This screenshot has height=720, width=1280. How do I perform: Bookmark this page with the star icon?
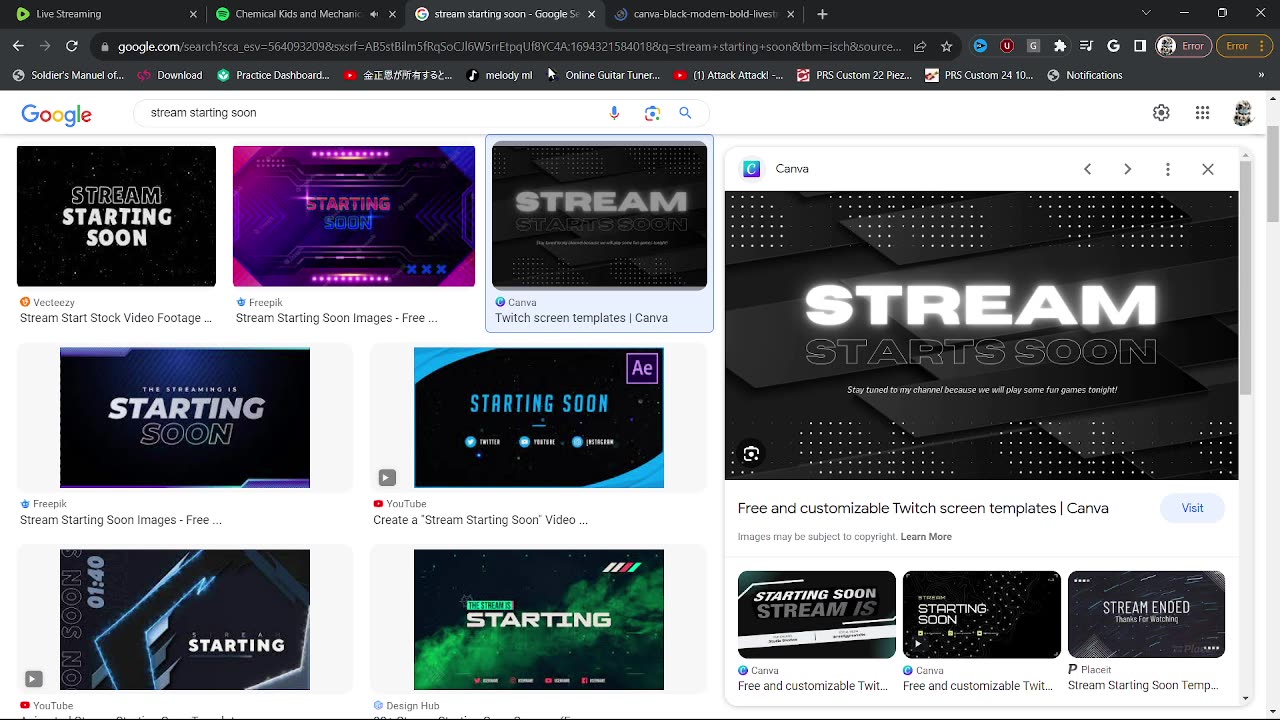946,46
